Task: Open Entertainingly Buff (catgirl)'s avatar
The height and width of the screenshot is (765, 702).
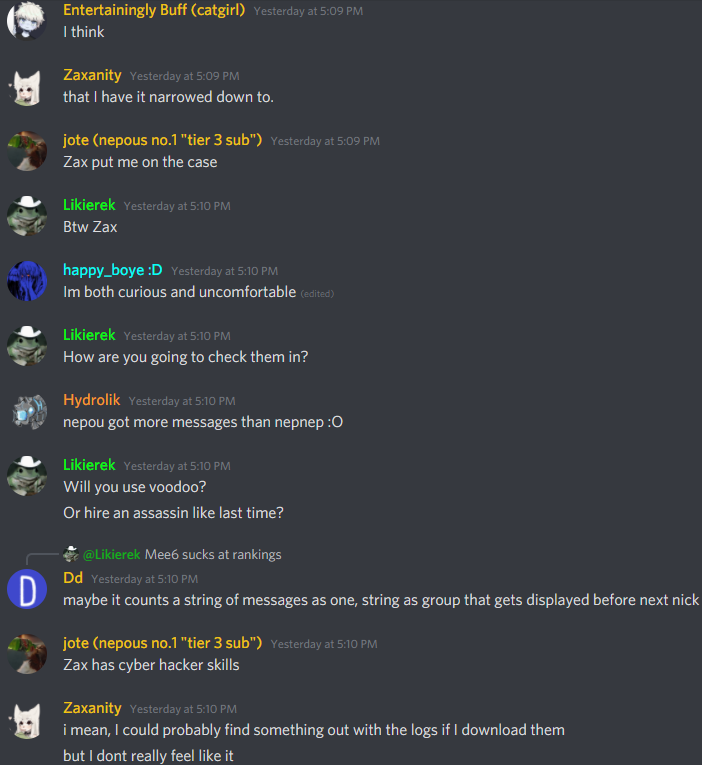Action: click(x=27, y=20)
